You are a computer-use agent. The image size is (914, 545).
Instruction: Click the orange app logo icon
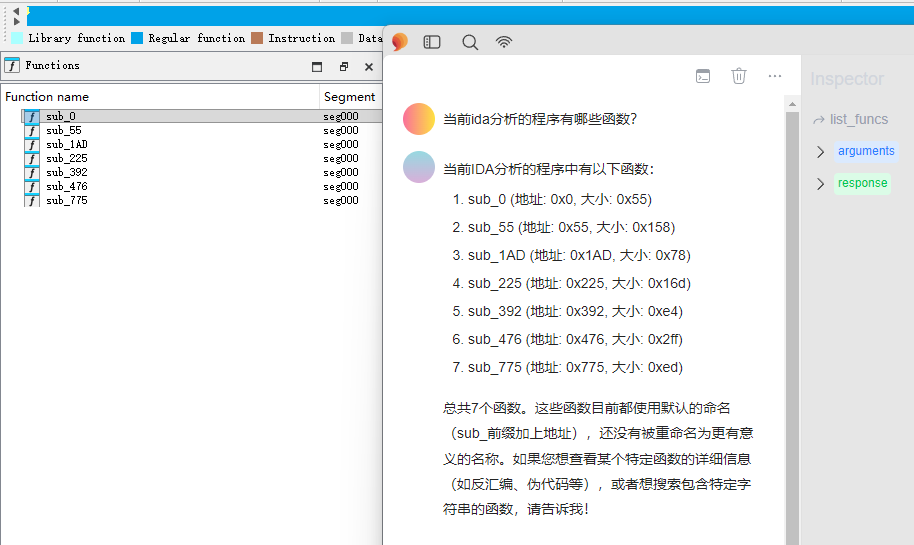click(400, 41)
